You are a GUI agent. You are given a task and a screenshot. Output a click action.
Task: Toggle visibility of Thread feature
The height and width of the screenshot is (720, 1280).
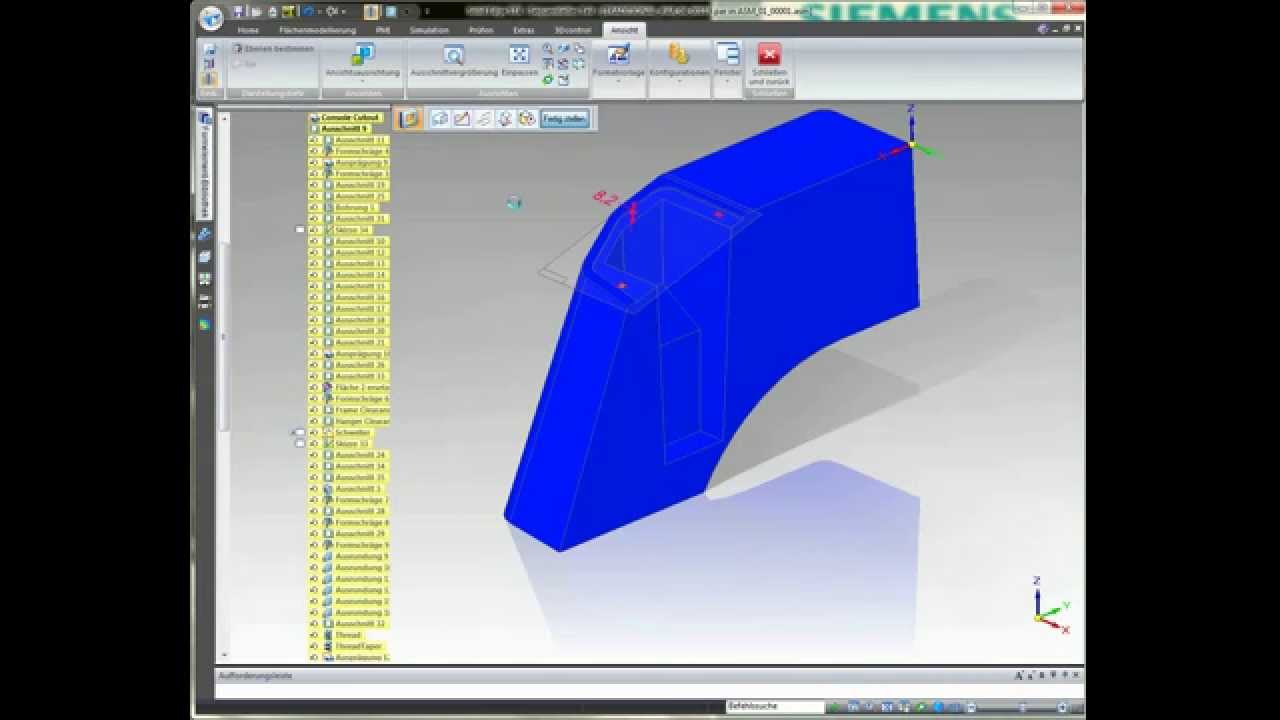[x=314, y=635]
